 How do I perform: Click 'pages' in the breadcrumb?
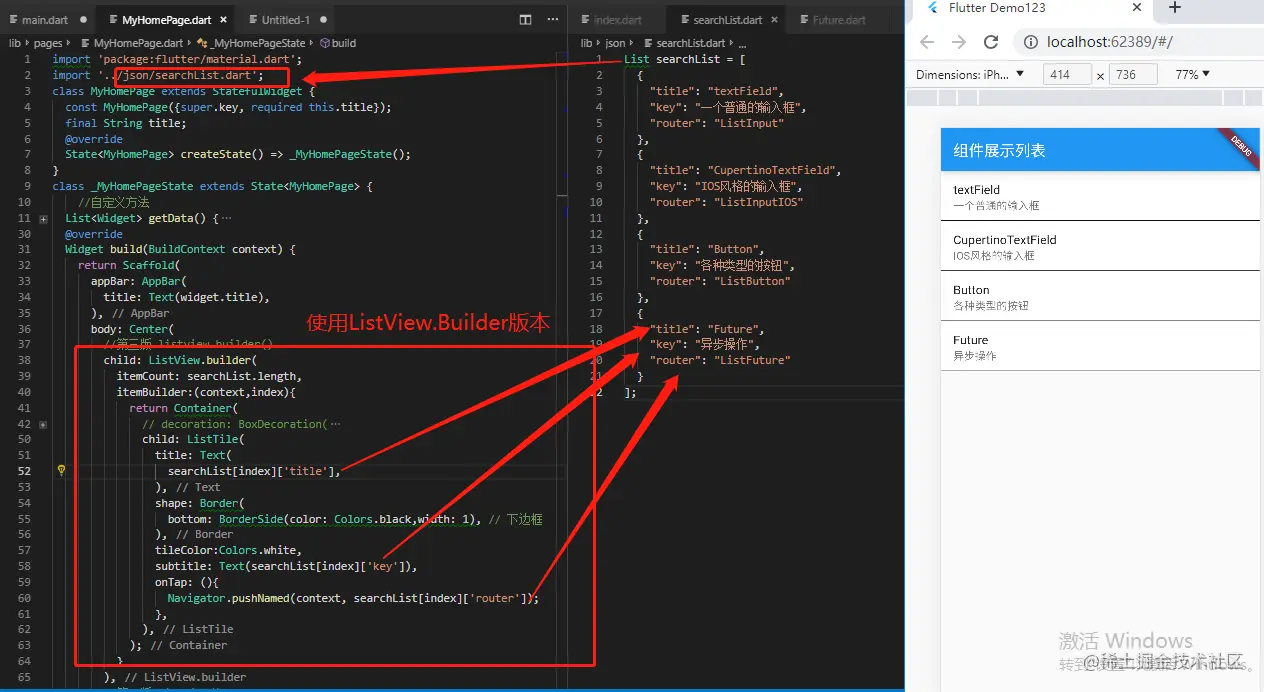(47, 43)
